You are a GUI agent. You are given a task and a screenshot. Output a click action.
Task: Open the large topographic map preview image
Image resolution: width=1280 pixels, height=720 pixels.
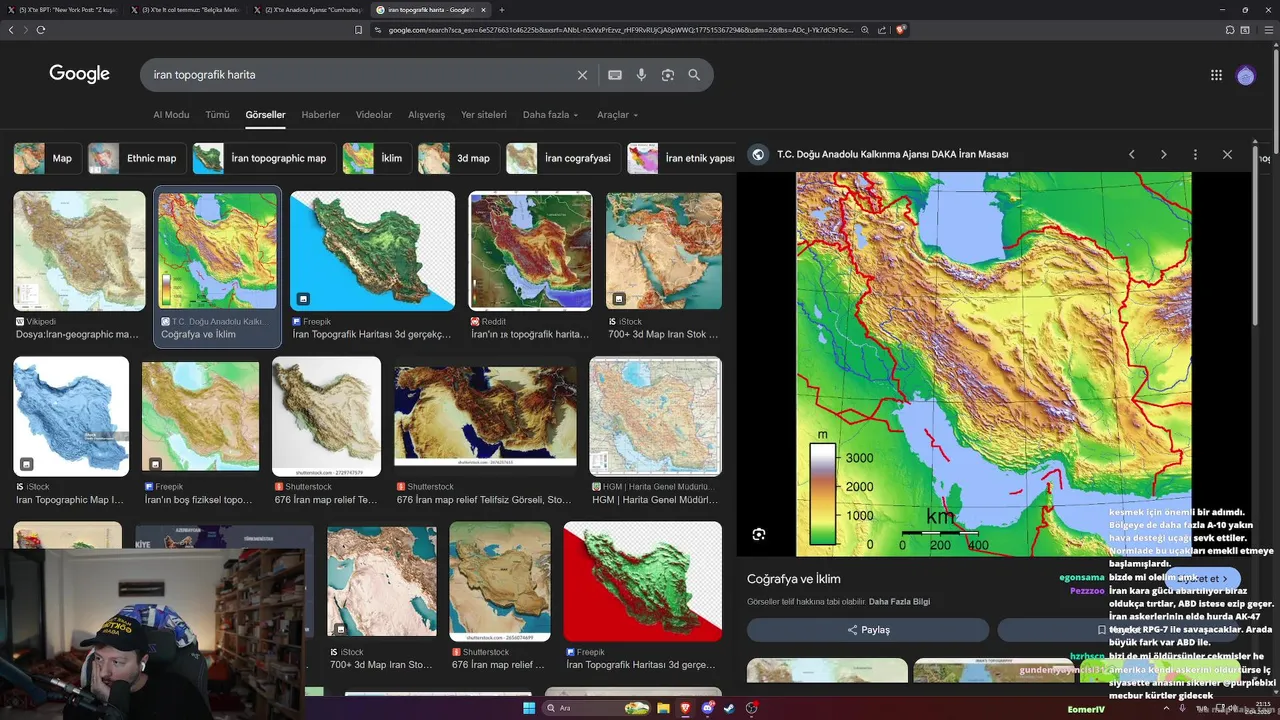point(994,364)
